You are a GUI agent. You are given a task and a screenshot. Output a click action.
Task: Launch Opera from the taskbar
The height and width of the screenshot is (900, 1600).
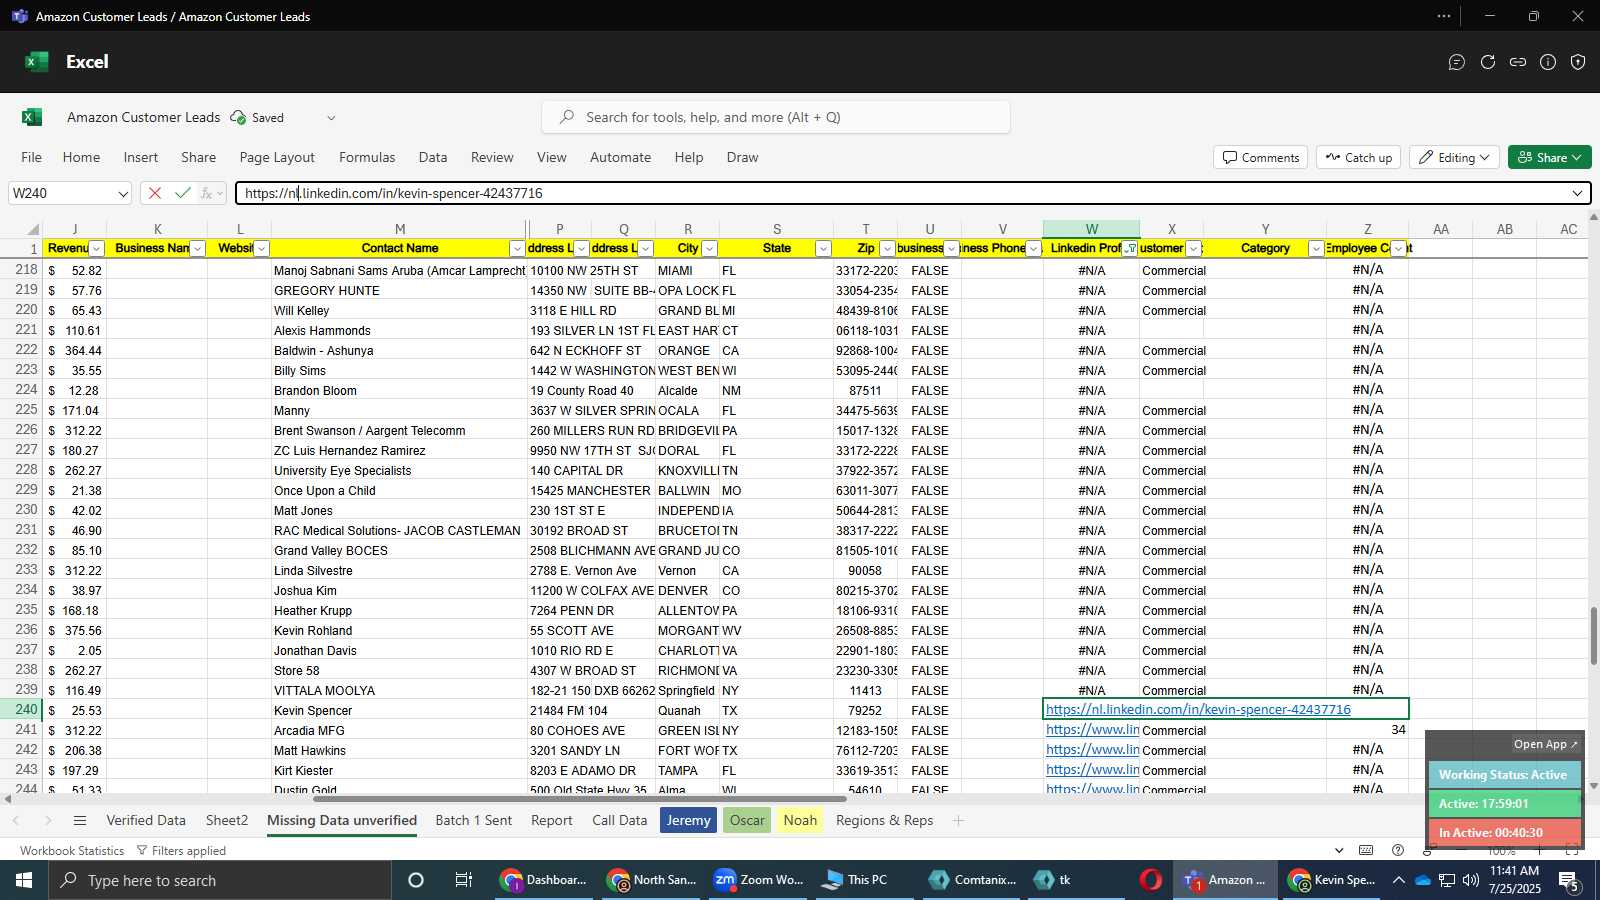tap(1151, 880)
